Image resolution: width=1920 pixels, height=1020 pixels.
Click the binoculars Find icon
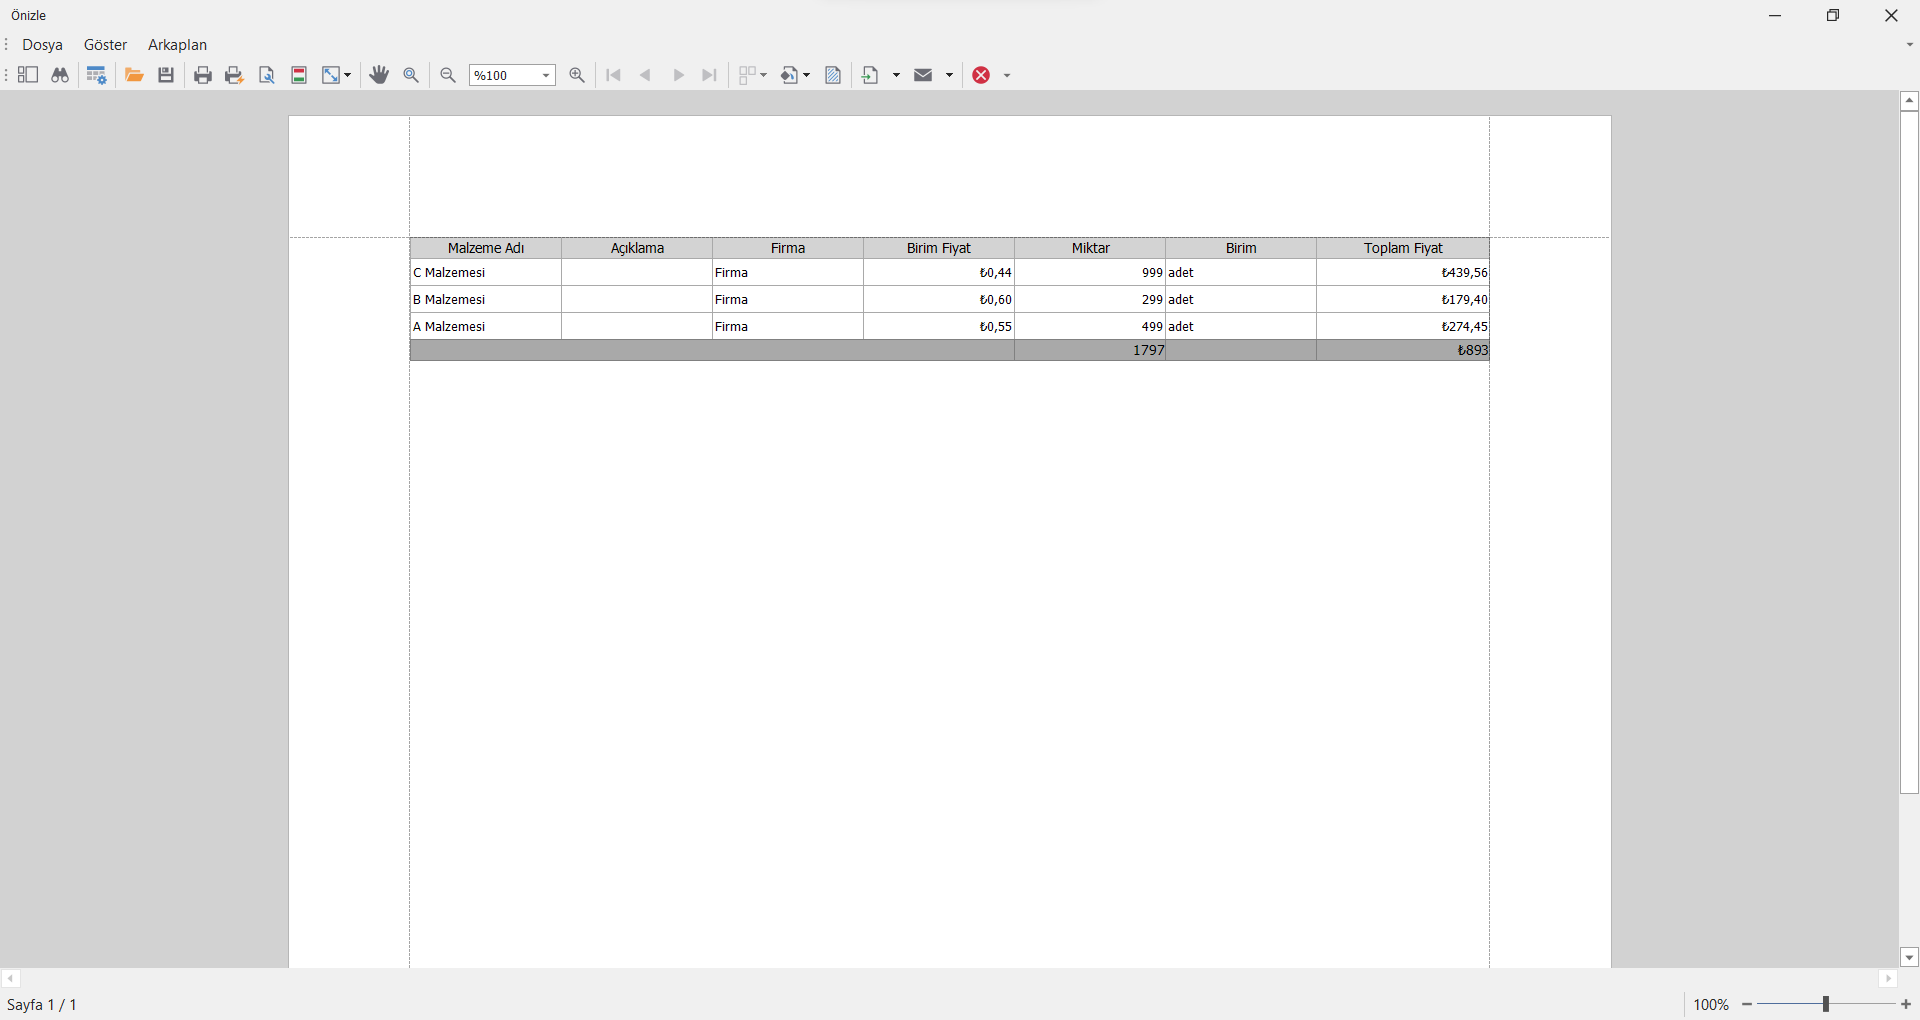click(60, 75)
